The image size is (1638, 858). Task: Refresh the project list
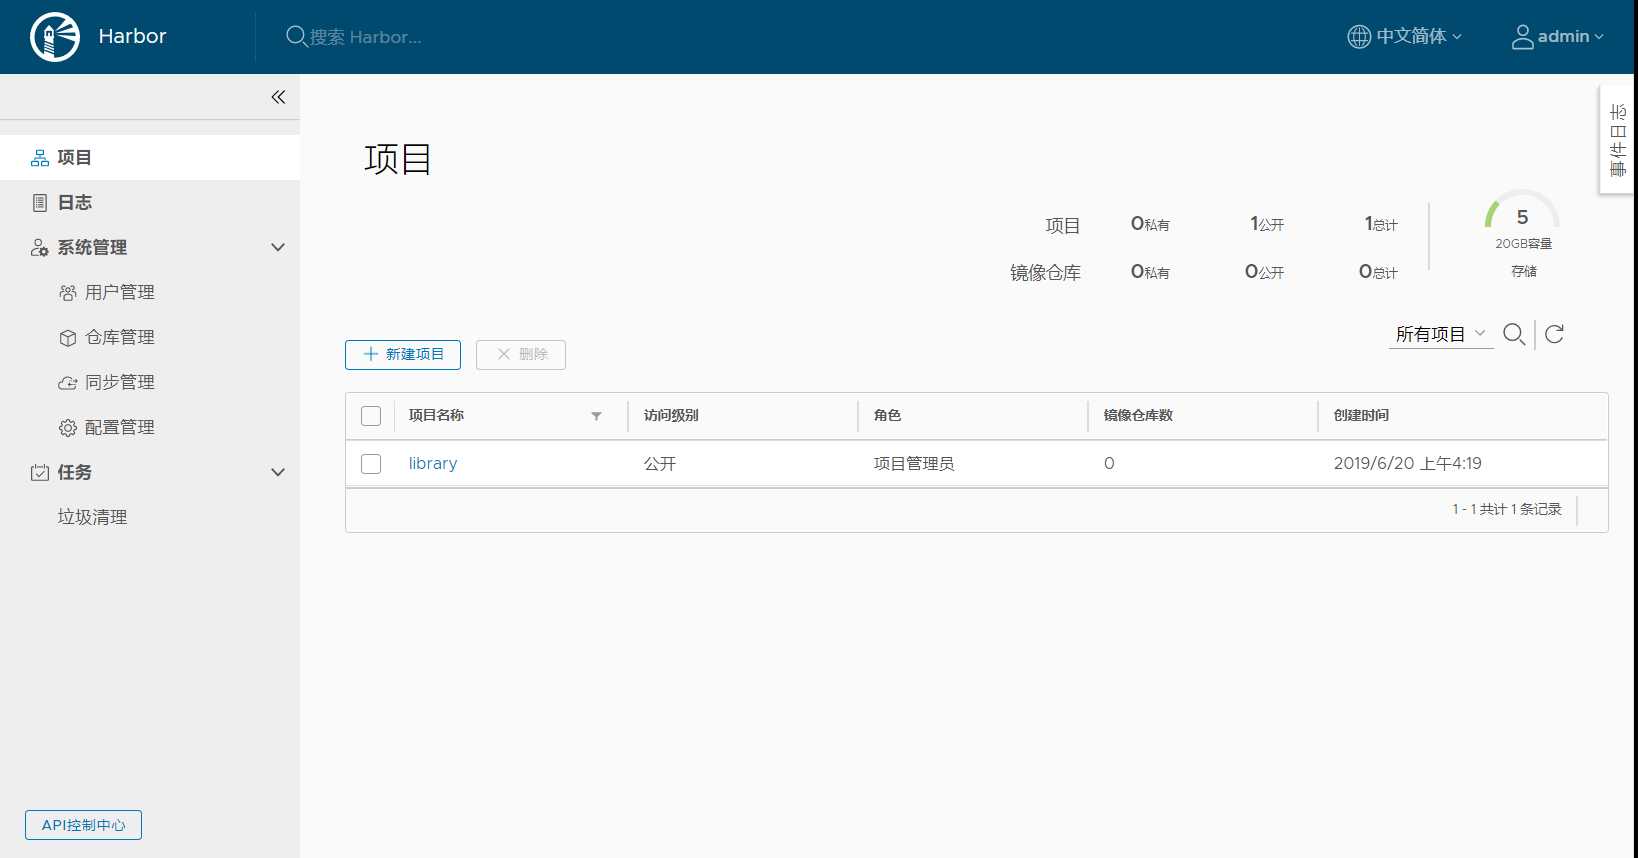click(1554, 334)
